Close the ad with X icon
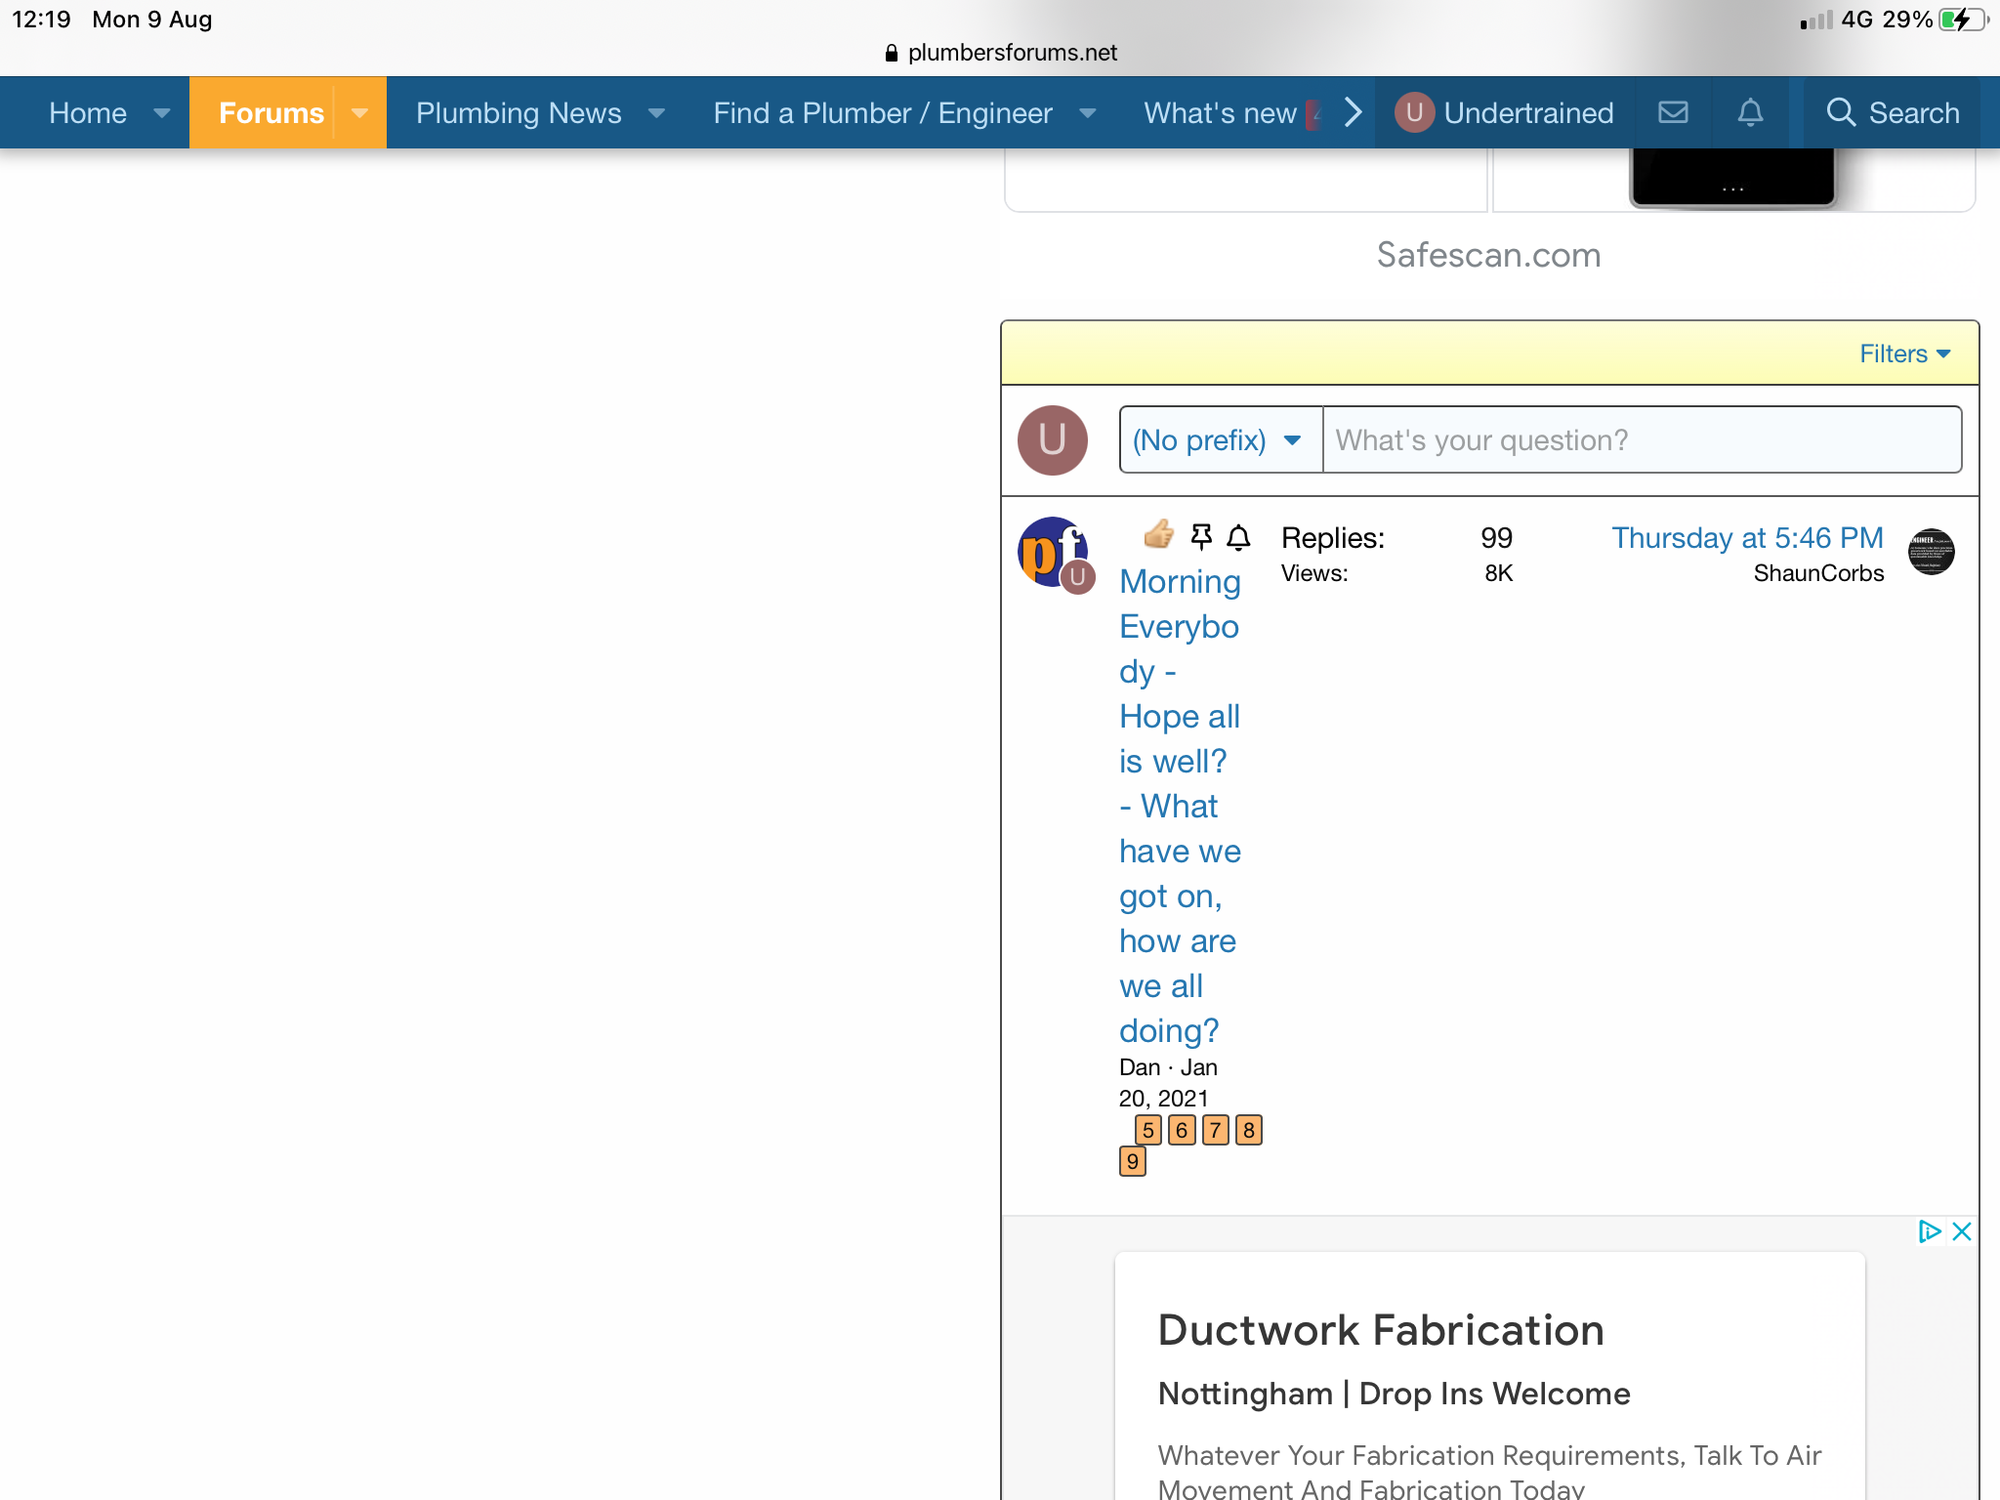The height and width of the screenshot is (1500, 2000). pos(1962,1231)
